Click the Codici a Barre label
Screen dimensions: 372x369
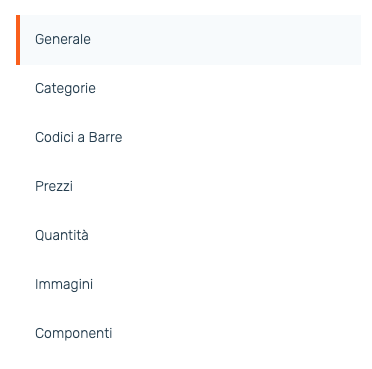79,137
